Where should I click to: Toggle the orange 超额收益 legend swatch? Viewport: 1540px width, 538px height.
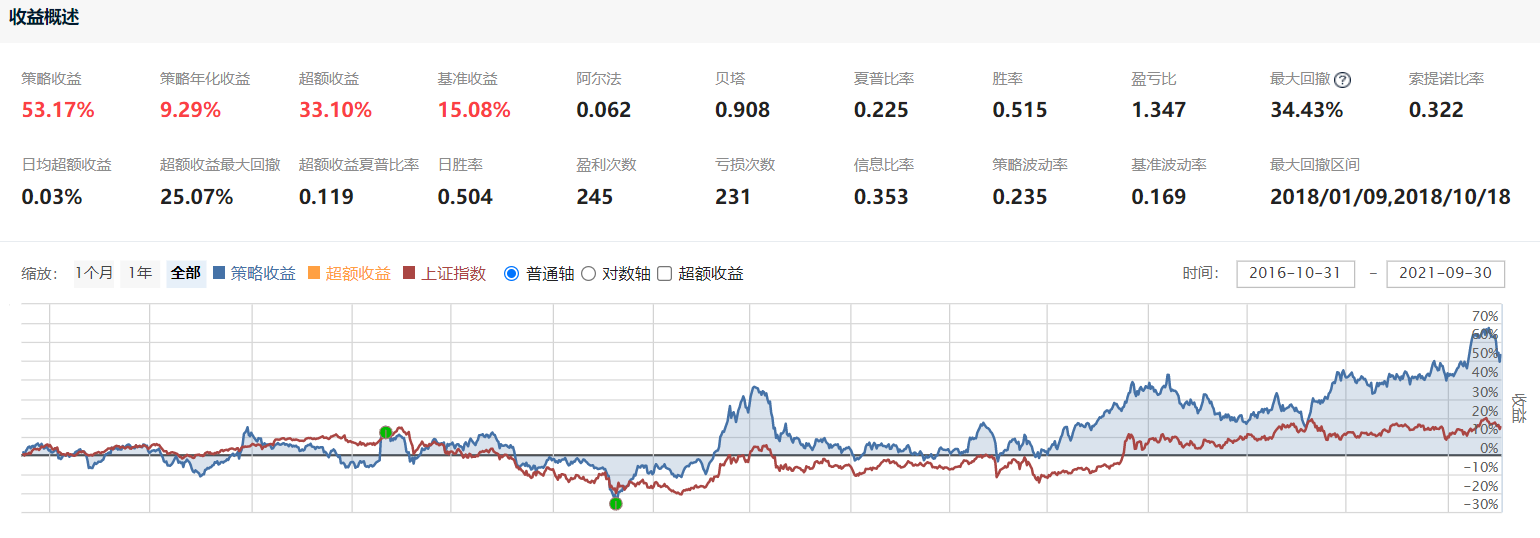click(314, 273)
